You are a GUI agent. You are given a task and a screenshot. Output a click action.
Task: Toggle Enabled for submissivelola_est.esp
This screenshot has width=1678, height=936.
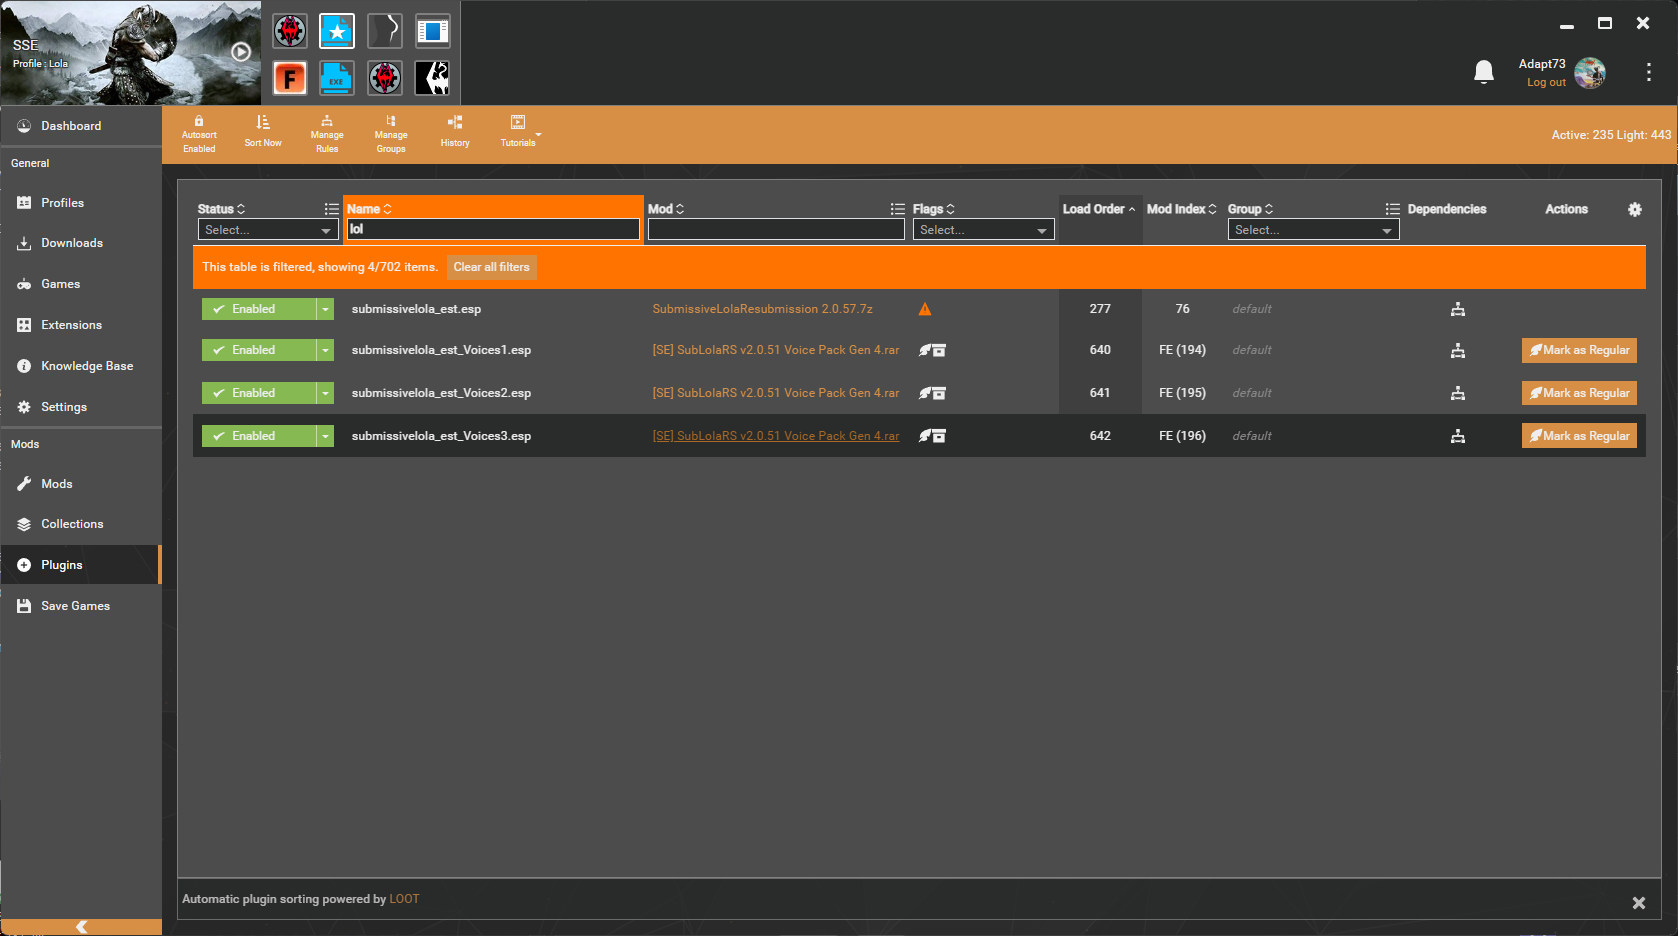(259, 309)
